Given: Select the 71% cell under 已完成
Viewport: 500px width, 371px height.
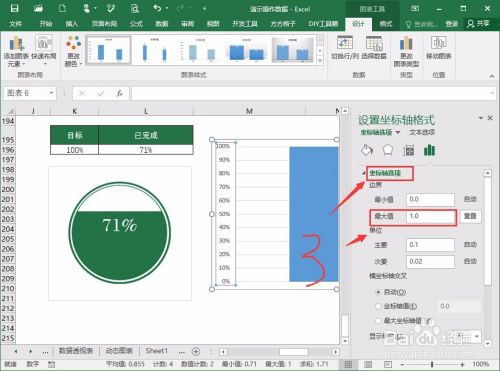Looking at the screenshot, I should pyautogui.click(x=146, y=150).
